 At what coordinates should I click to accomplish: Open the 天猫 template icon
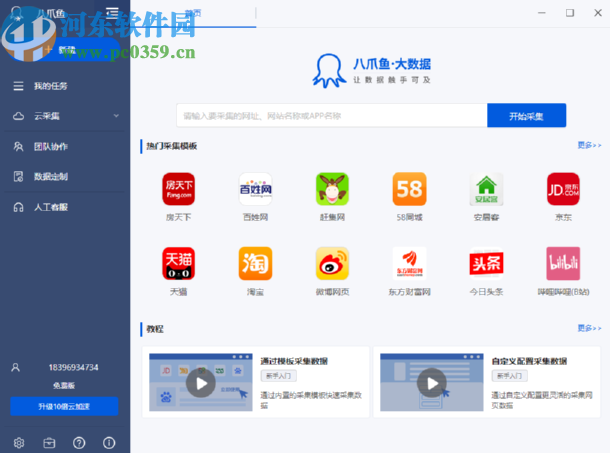[179, 263]
